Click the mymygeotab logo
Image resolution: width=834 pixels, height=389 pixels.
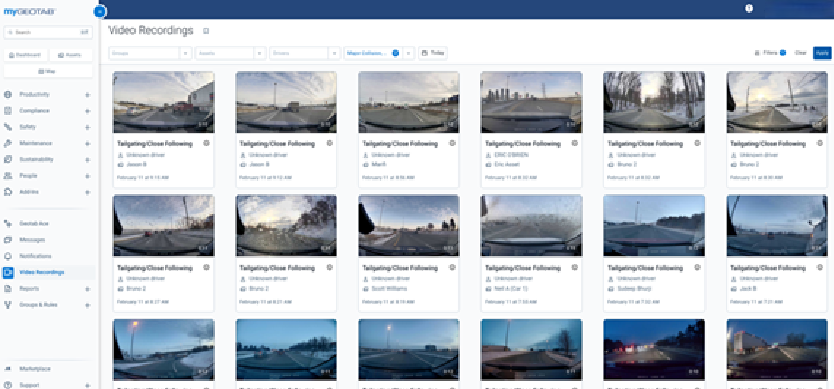tap(29, 11)
